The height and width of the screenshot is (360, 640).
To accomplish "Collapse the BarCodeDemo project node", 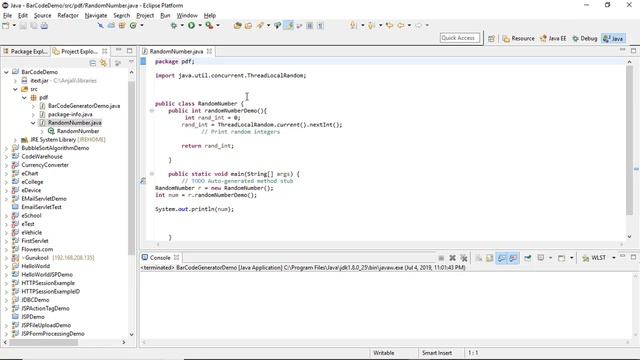I will pos(6,72).
